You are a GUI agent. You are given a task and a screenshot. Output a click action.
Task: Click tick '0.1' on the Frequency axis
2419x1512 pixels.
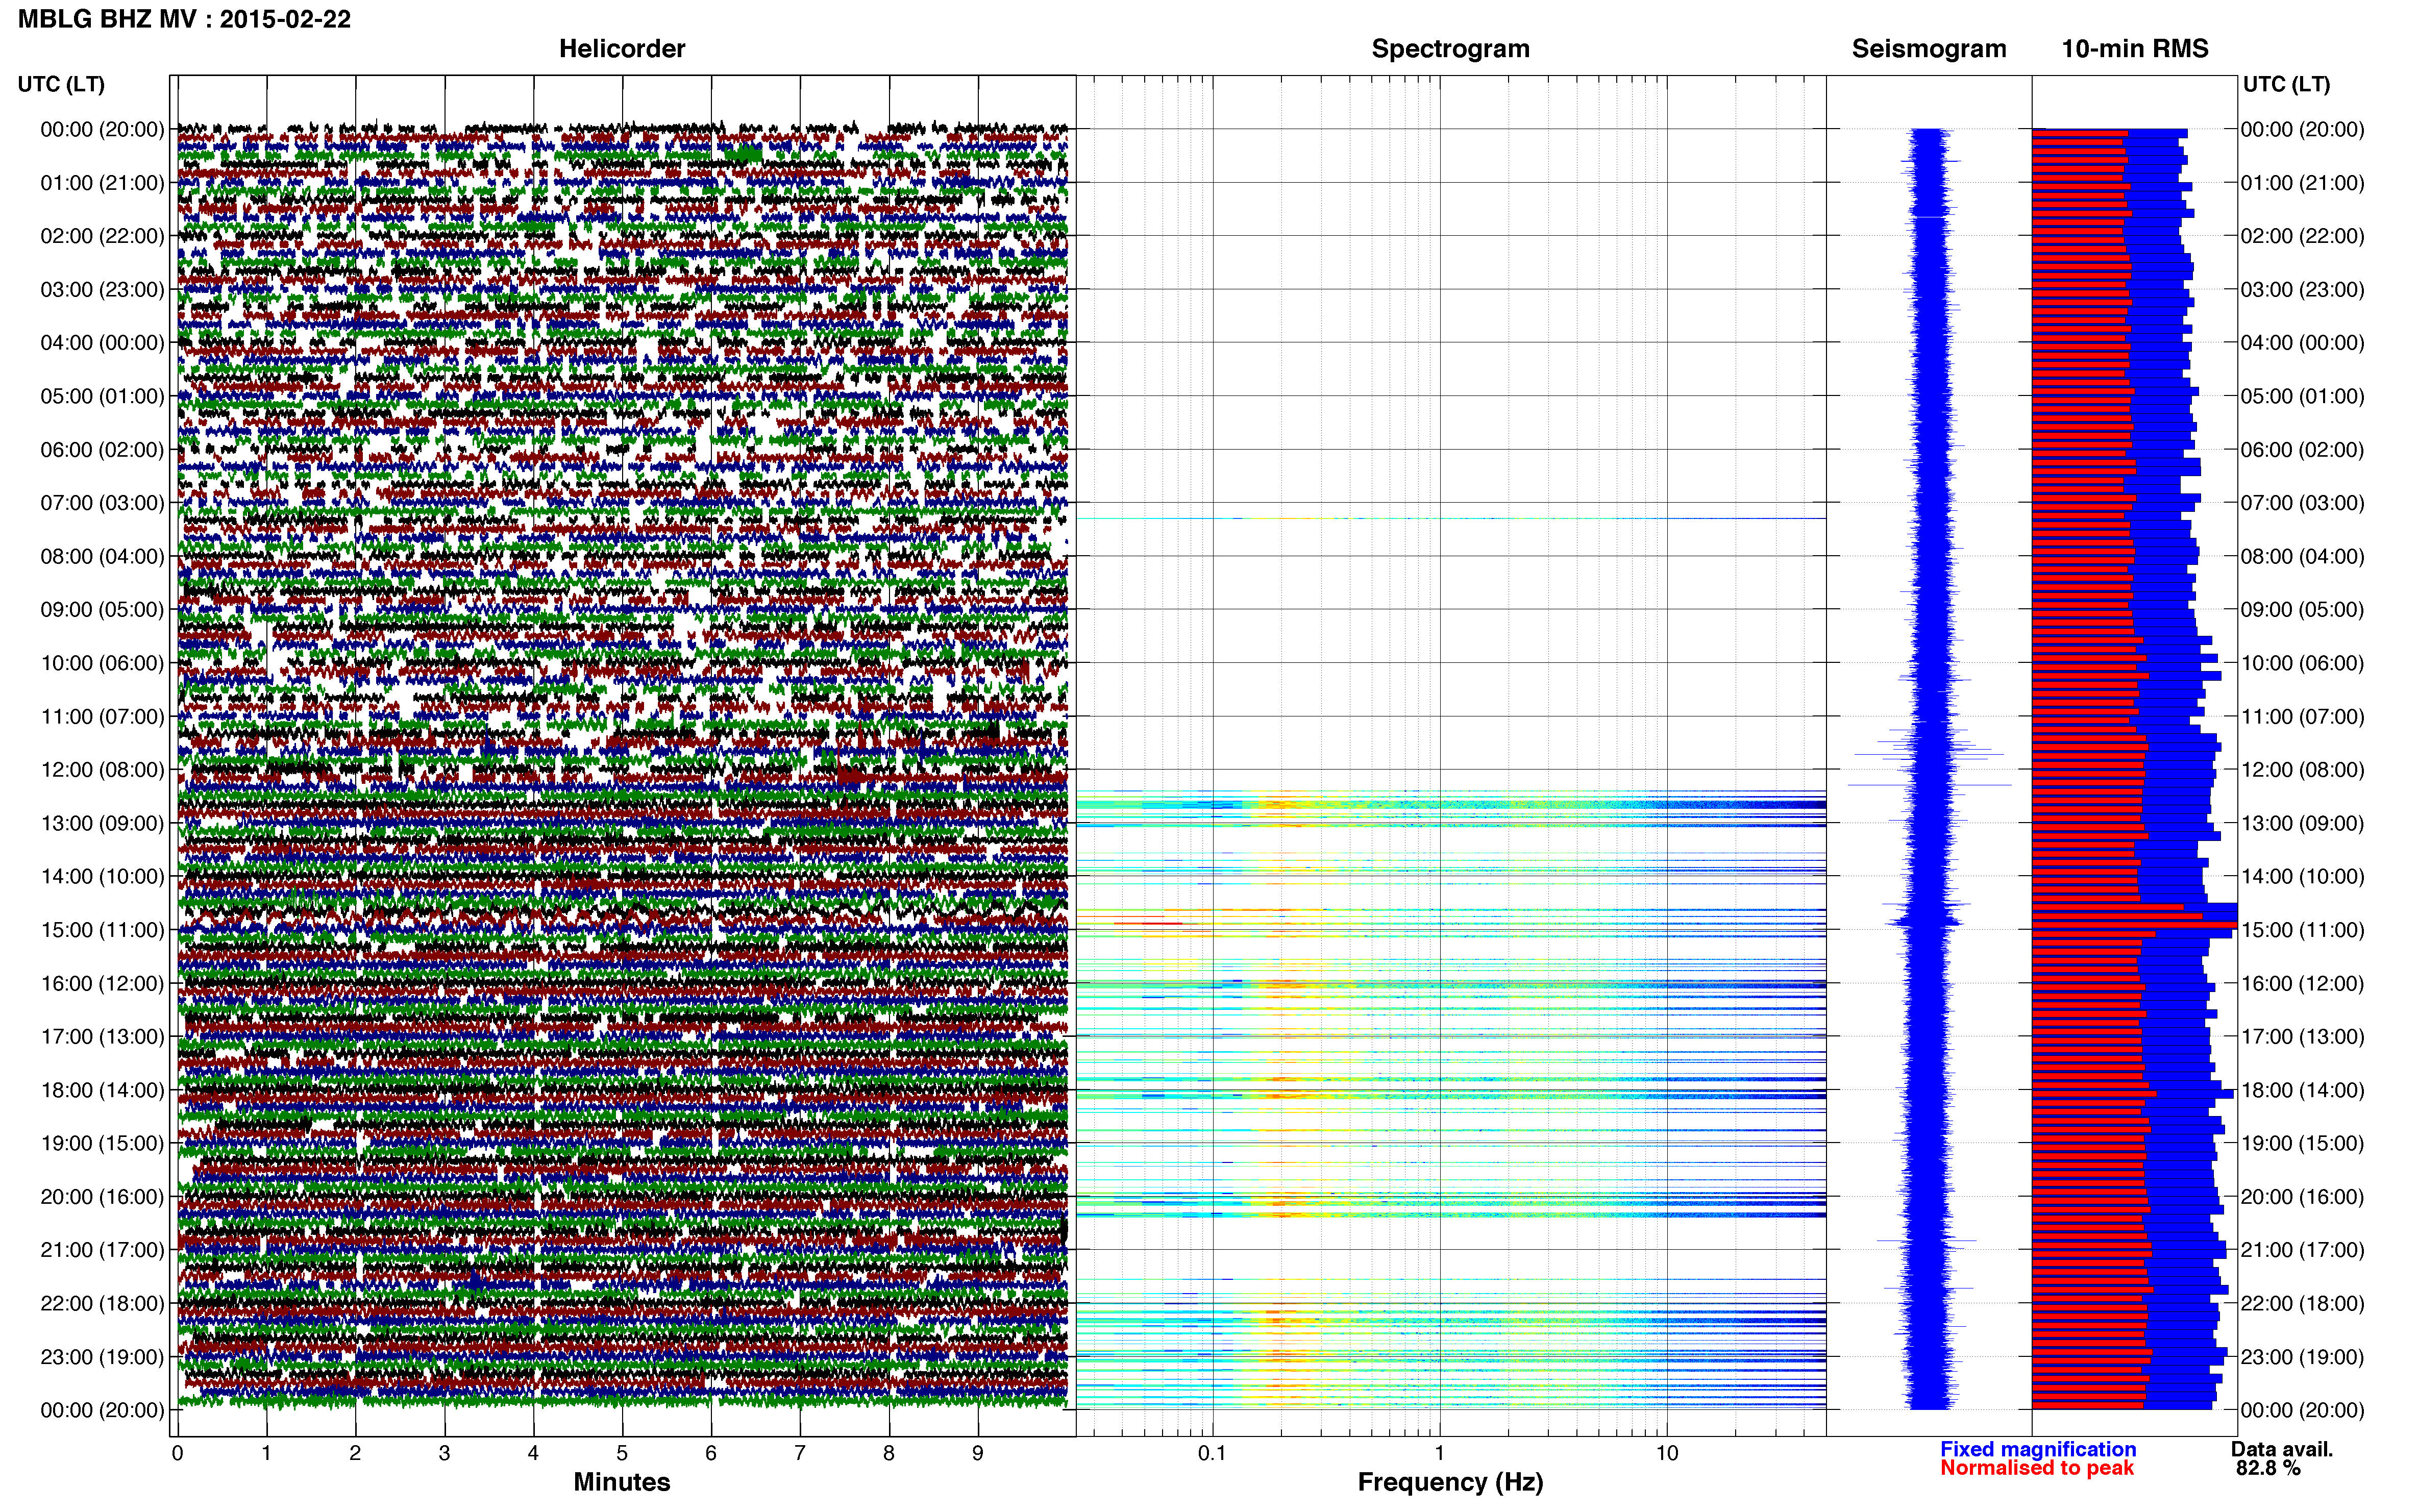[x=1212, y=1453]
